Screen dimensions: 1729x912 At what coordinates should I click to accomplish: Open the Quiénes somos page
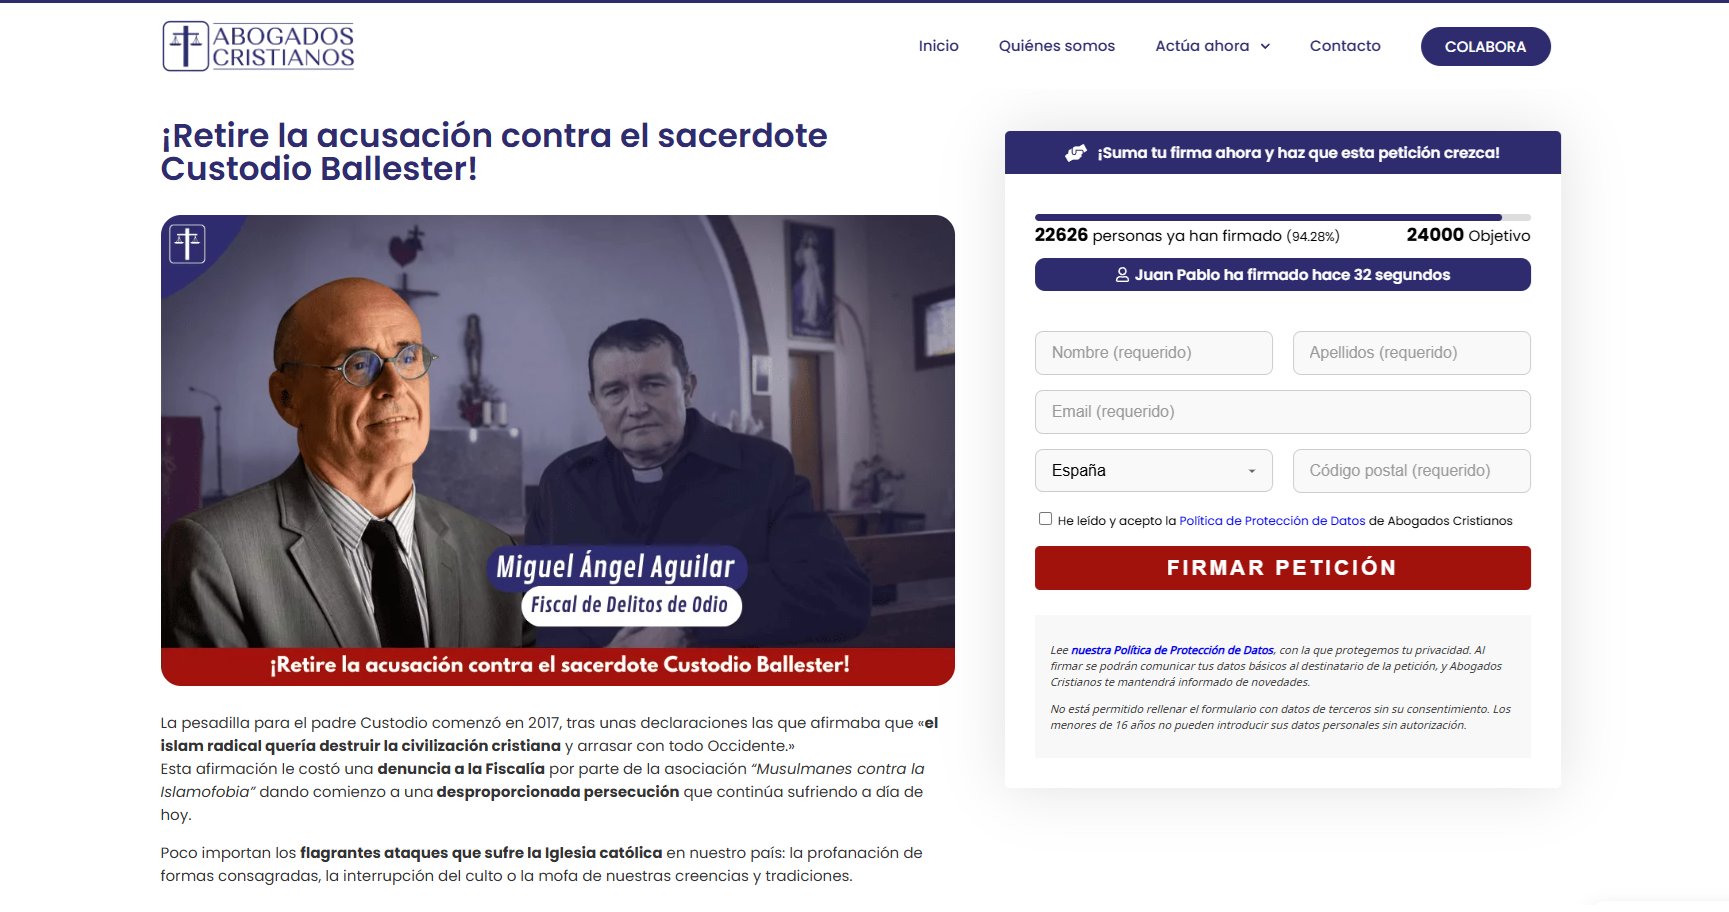[x=1056, y=46]
